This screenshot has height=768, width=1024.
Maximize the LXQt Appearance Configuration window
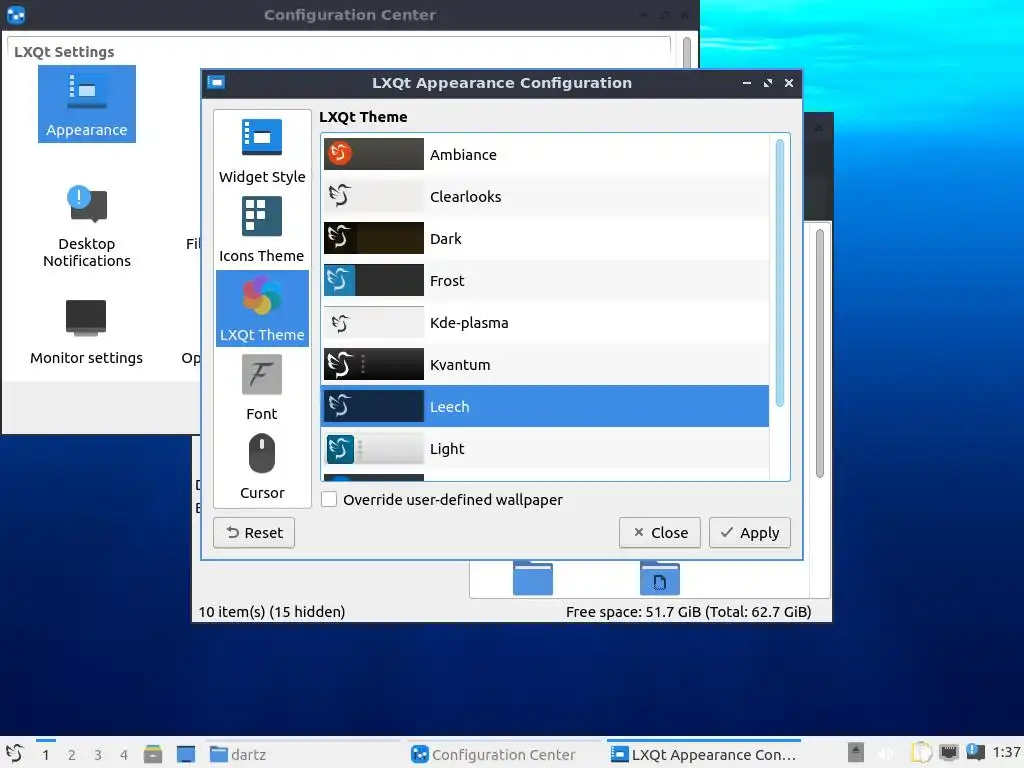coord(768,83)
